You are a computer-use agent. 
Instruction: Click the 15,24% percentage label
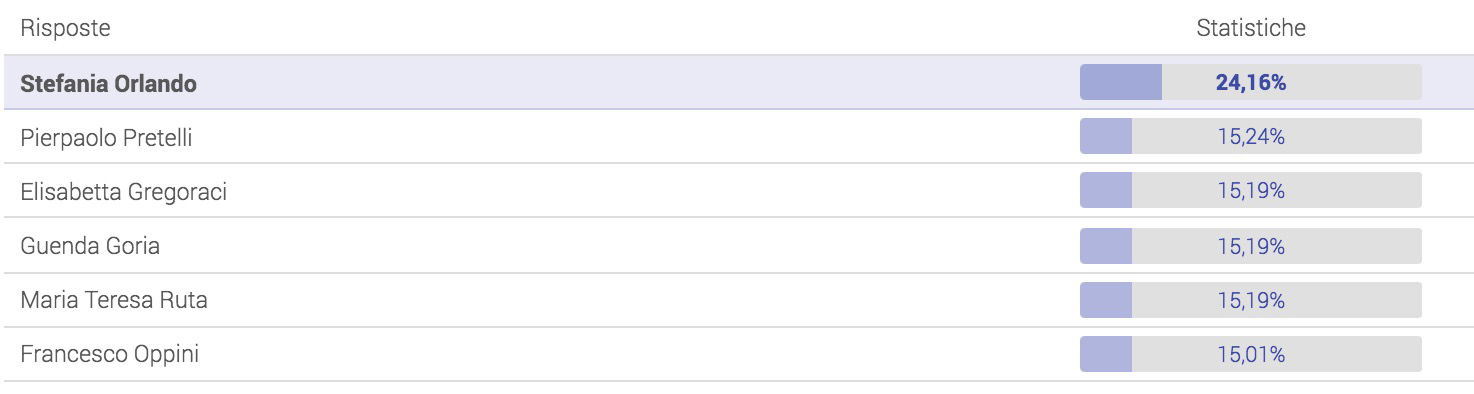(1251, 137)
